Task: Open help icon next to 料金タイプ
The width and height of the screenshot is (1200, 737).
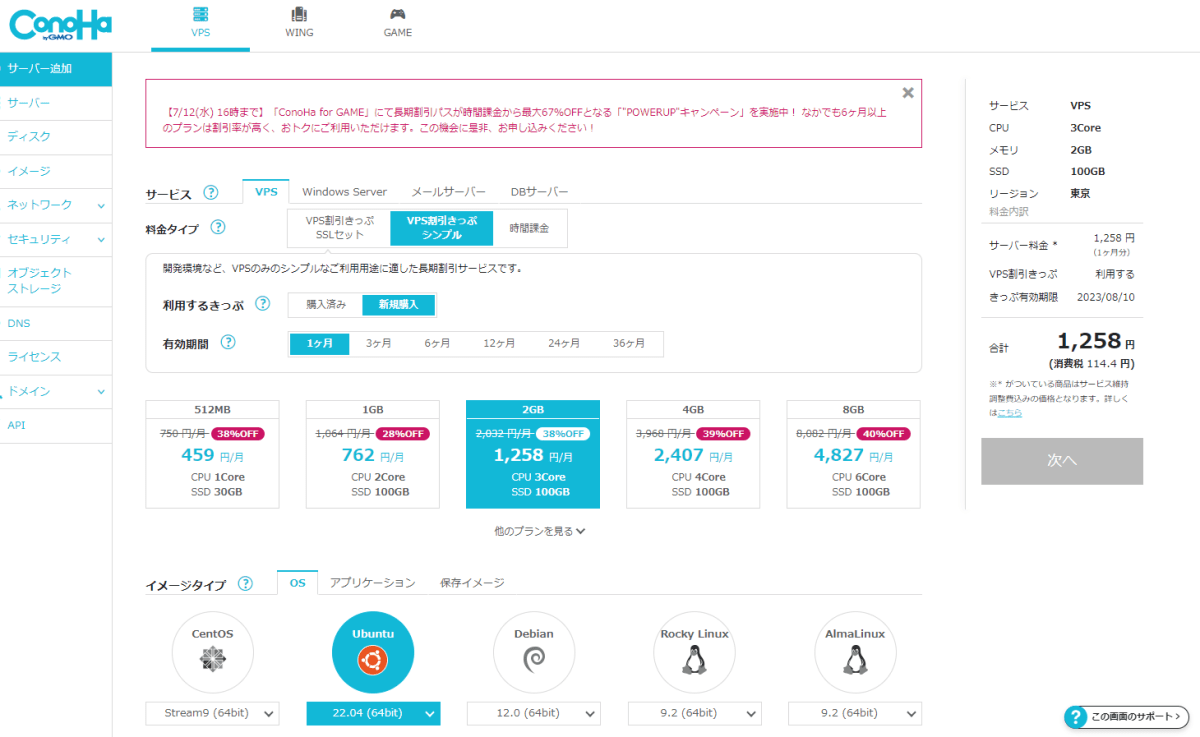Action: click(218, 228)
